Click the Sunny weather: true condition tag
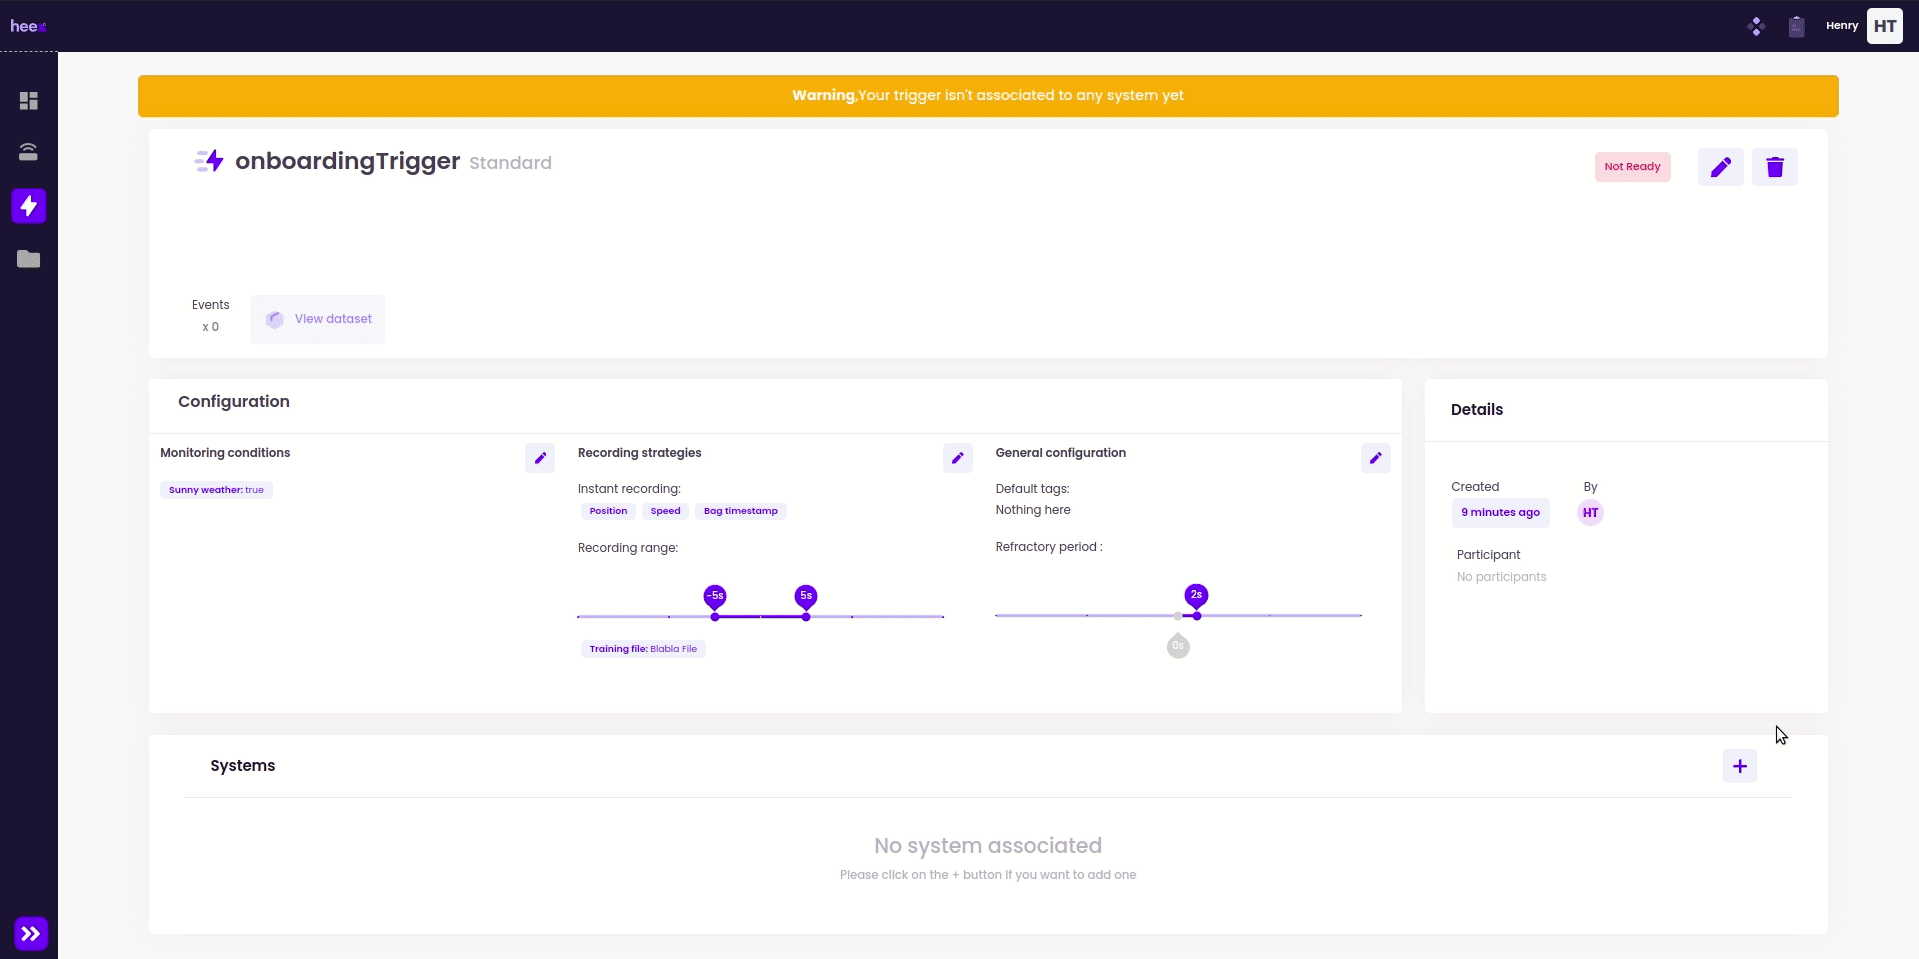 click(x=216, y=490)
